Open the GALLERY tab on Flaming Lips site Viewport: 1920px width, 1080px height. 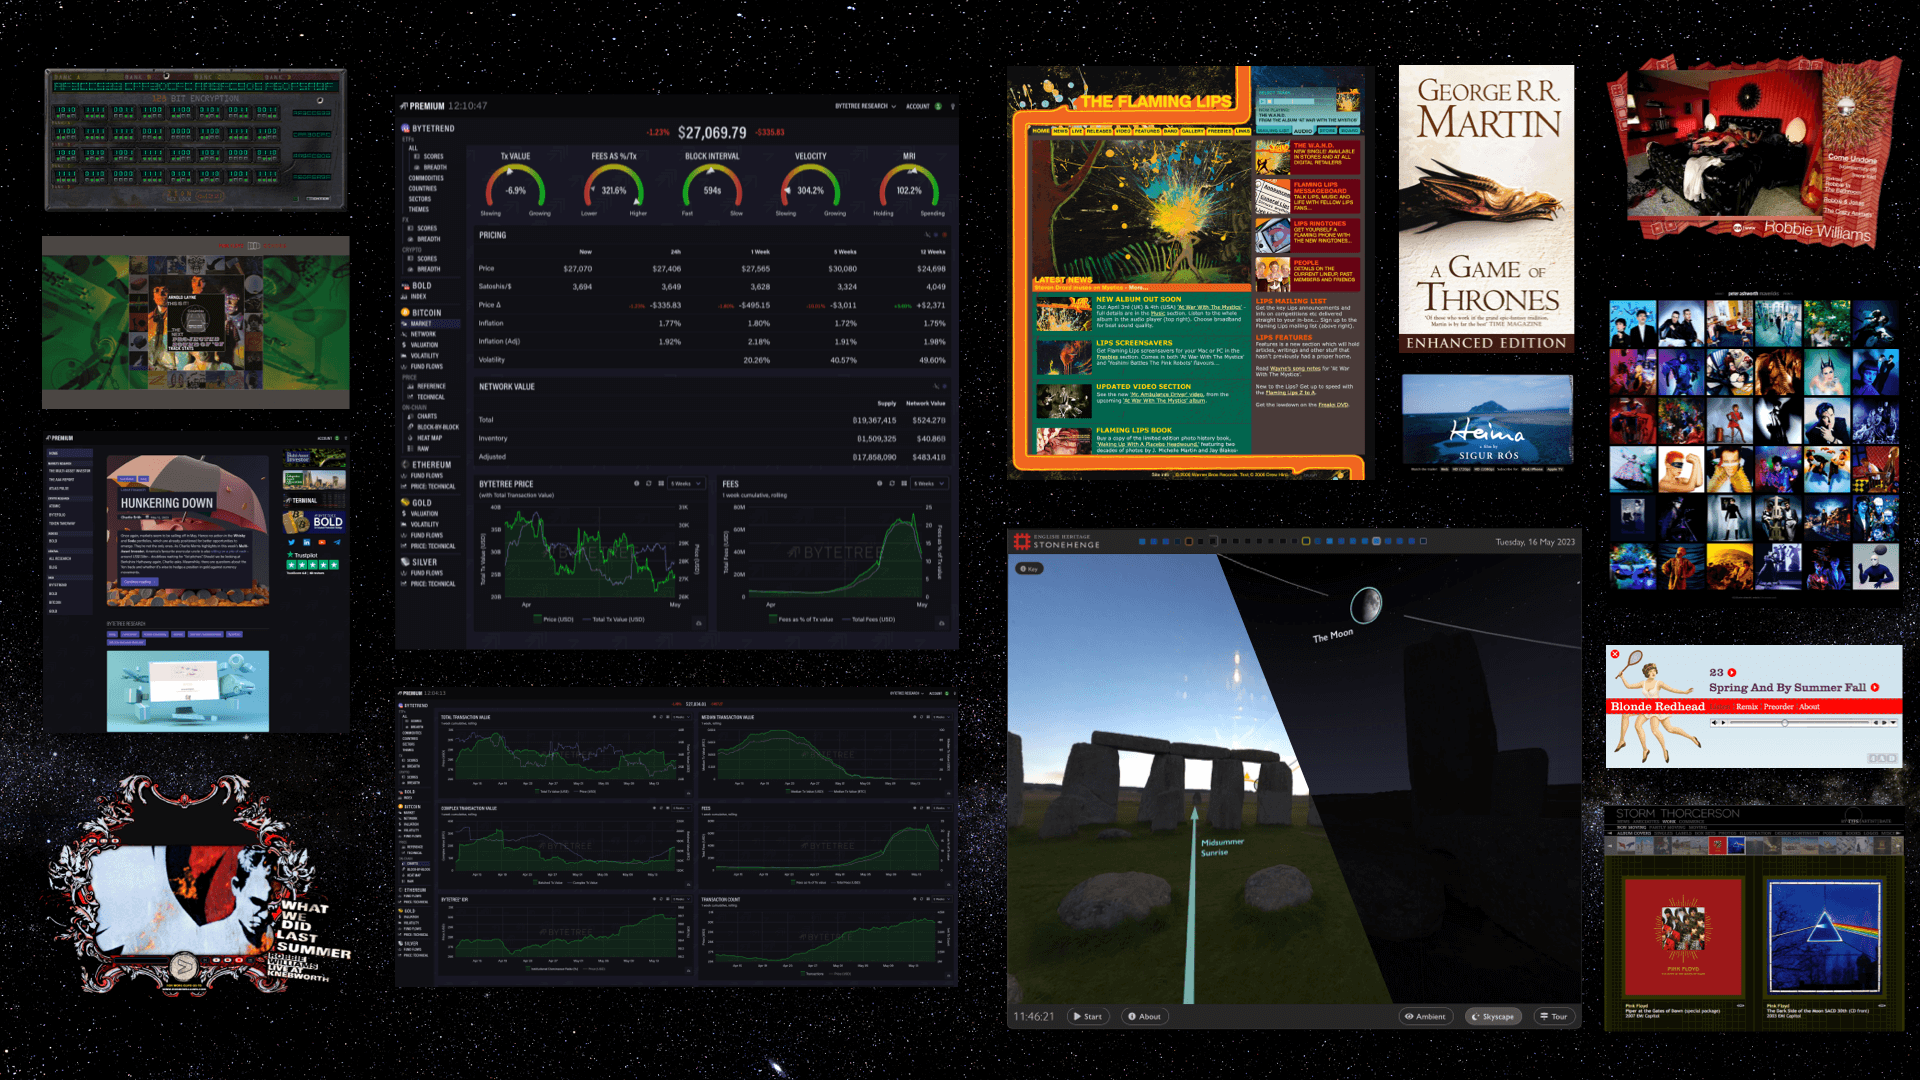(x=1193, y=131)
